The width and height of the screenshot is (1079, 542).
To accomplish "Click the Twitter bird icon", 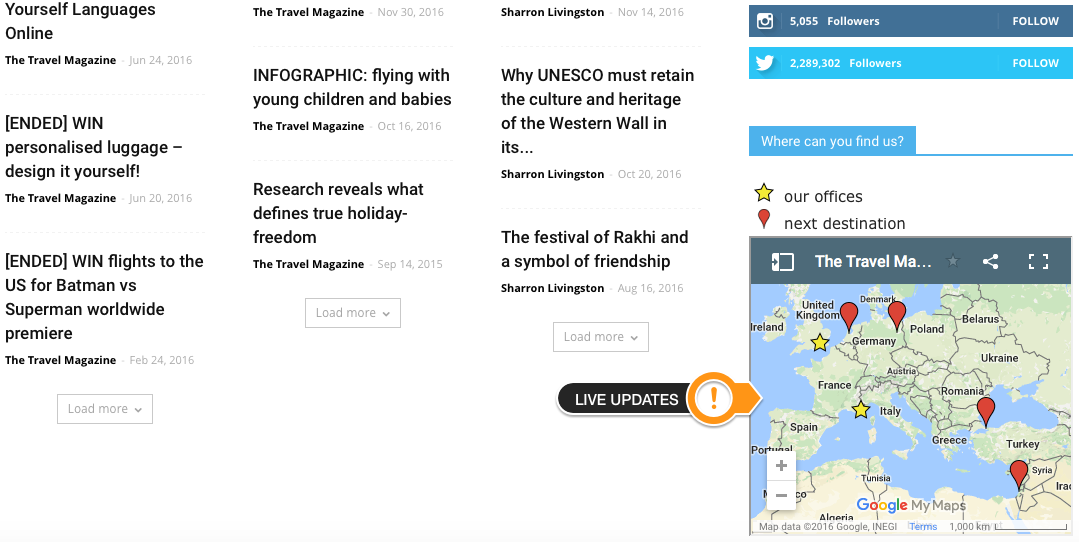I will coord(765,63).
